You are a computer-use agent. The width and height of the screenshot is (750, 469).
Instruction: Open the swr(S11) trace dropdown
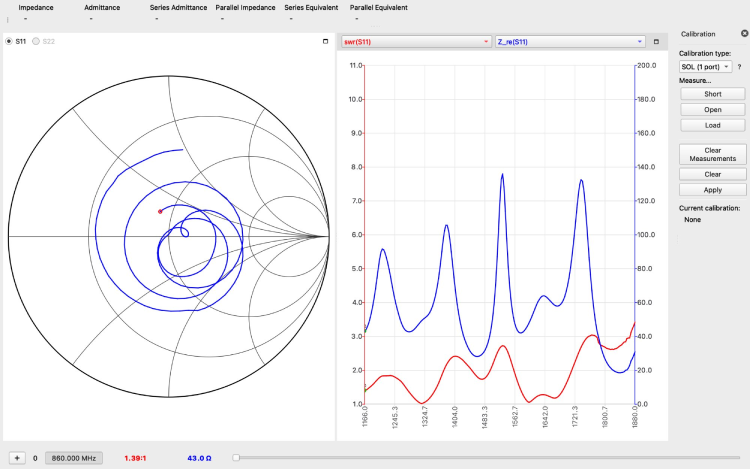coord(416,42)
